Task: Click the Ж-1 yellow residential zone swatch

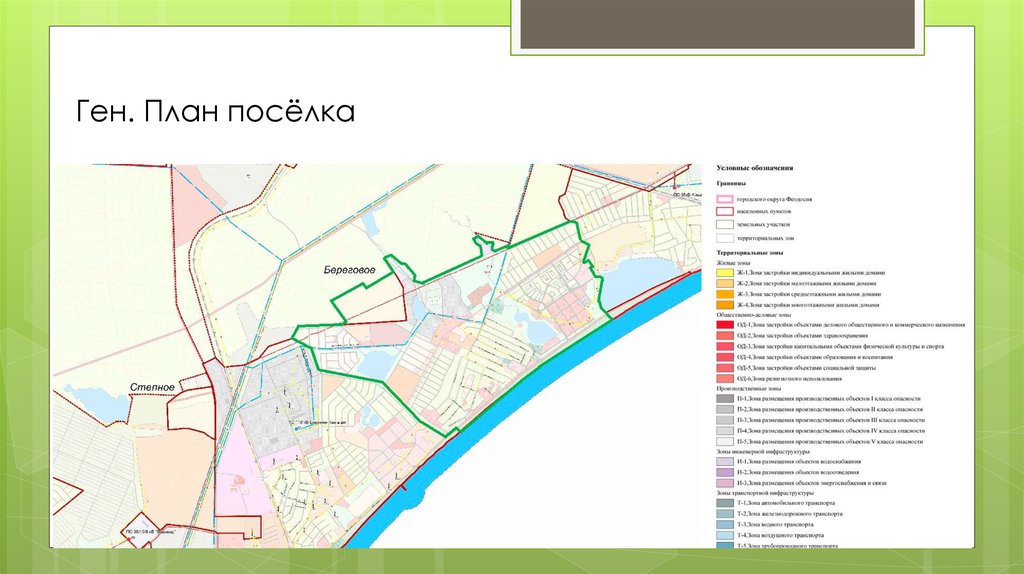Action: (725, 272)
